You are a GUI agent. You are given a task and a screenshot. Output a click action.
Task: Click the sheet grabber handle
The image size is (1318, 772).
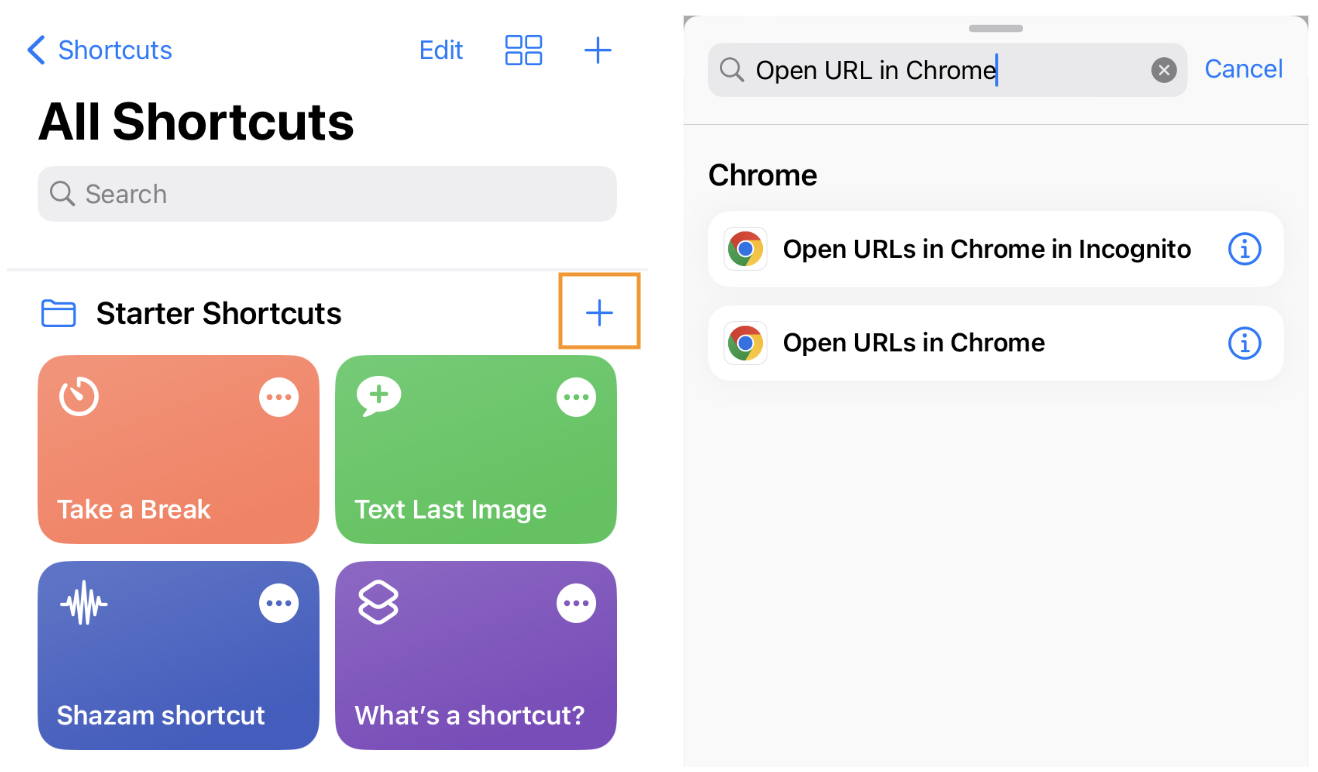pos(996,28)
